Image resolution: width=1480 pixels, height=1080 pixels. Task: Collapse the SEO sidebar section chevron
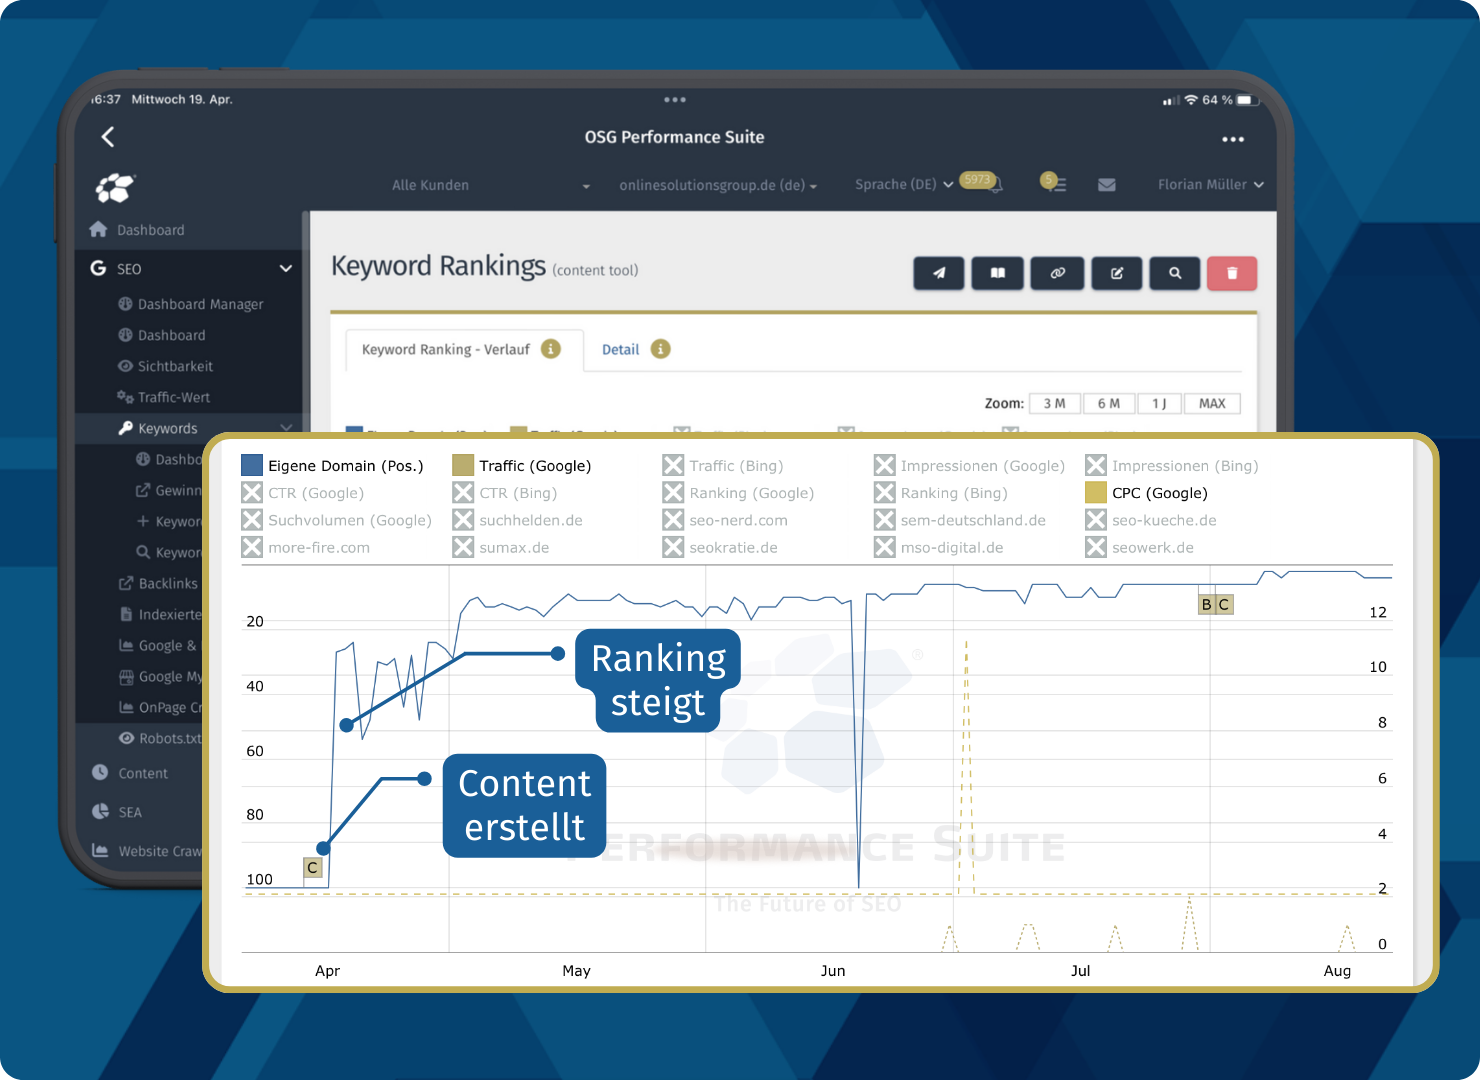[x=286, y=268]
